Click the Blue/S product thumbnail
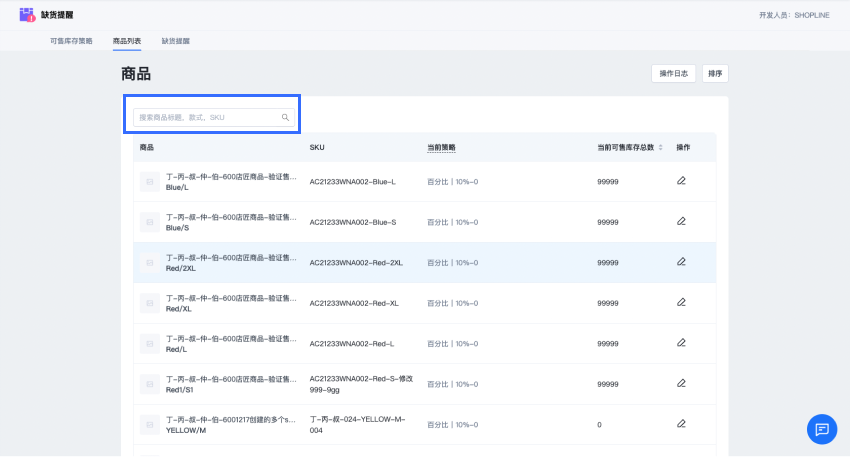The width and height of the screenshot is (850, 457). pos(150,222)
